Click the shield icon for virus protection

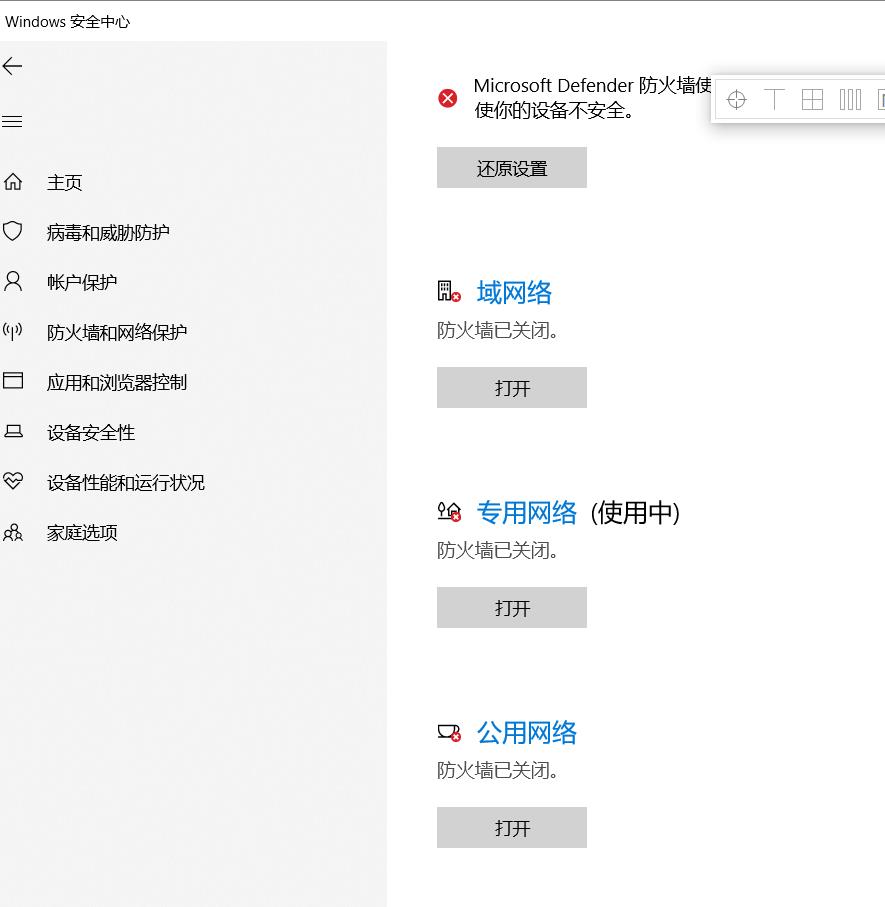(13, 231)
